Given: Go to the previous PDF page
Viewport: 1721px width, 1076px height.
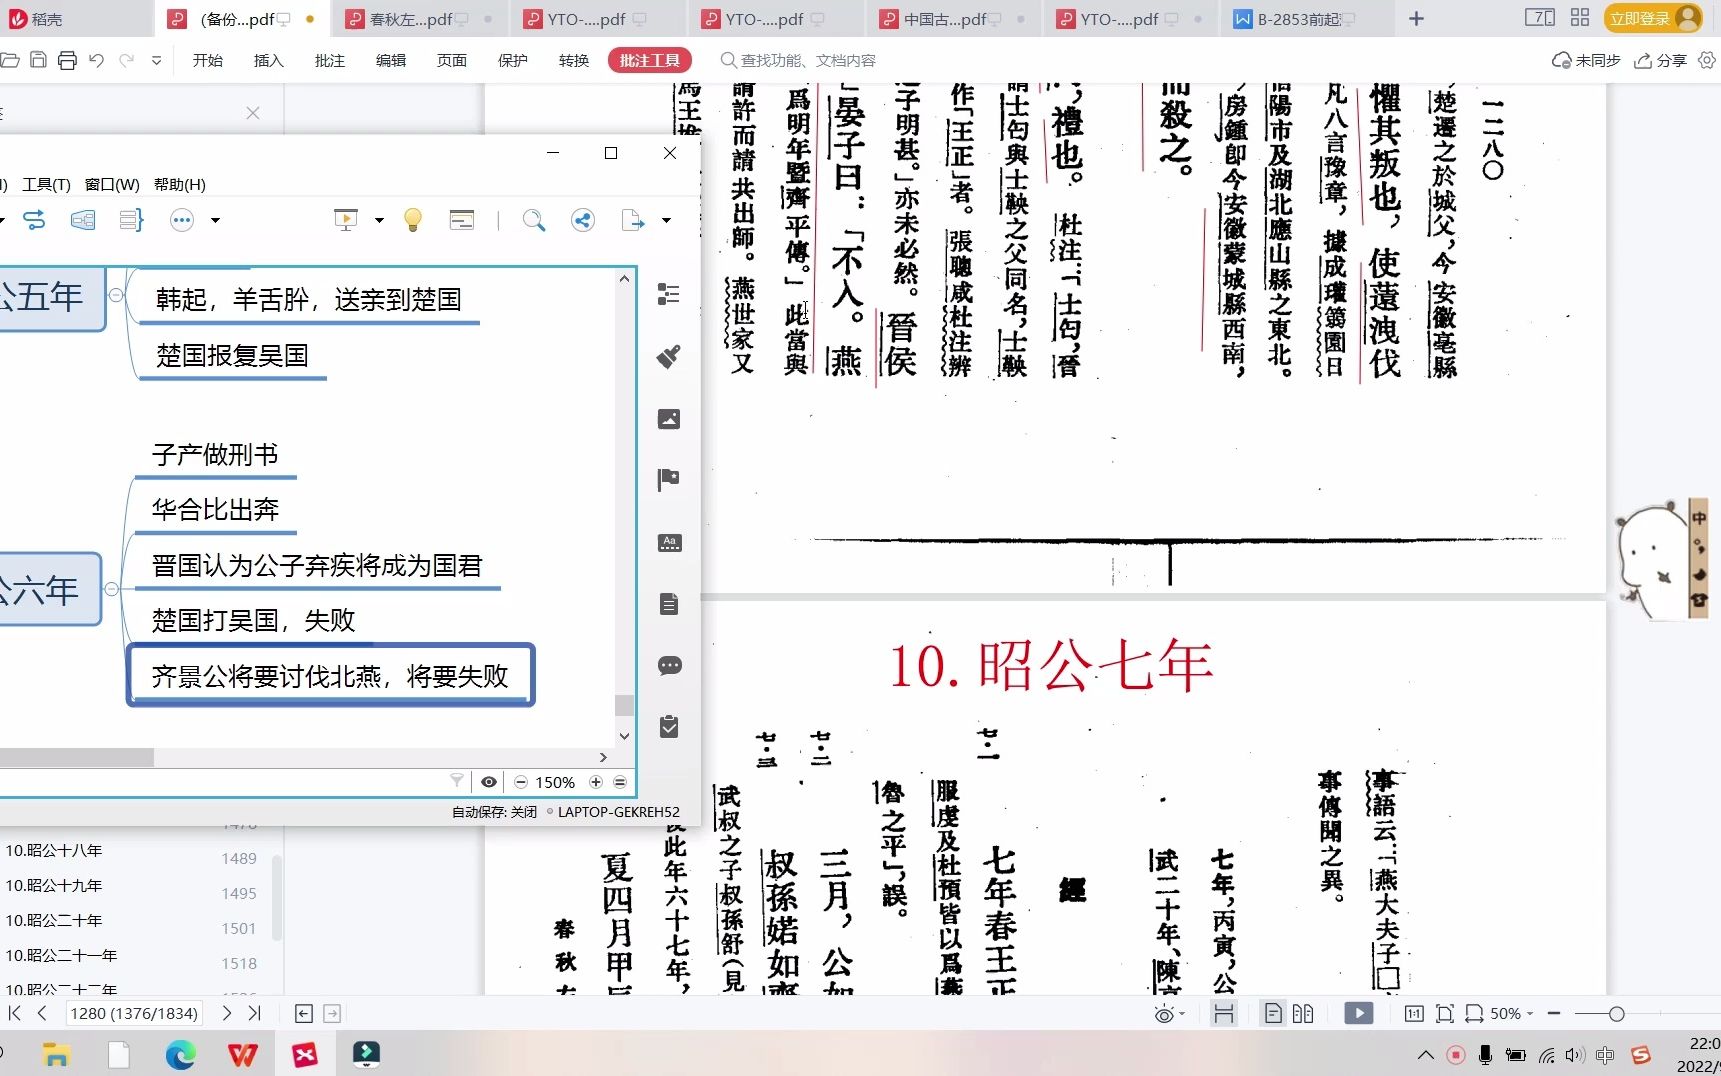Looking at the screenshot, I should coord(42,1013).
